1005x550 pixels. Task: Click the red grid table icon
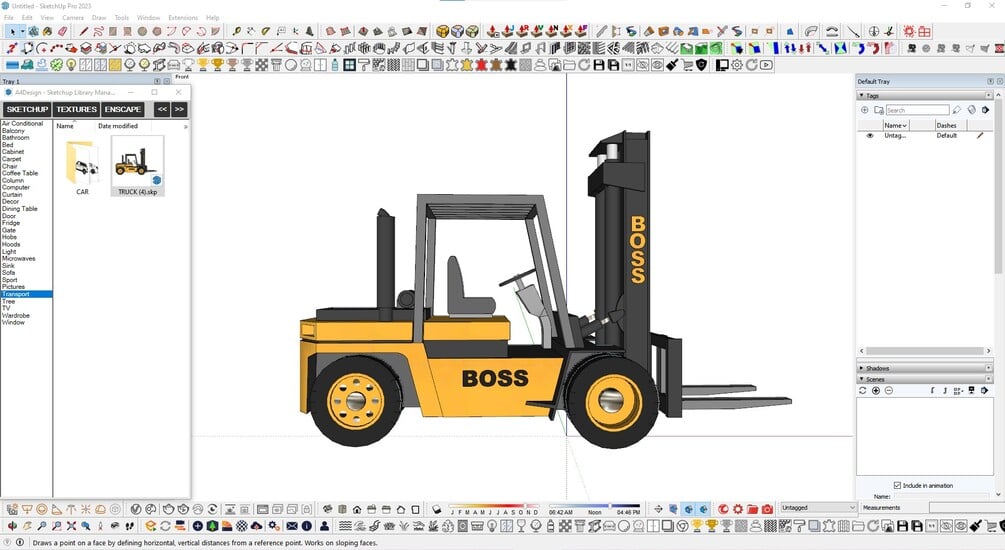point(924,31)
